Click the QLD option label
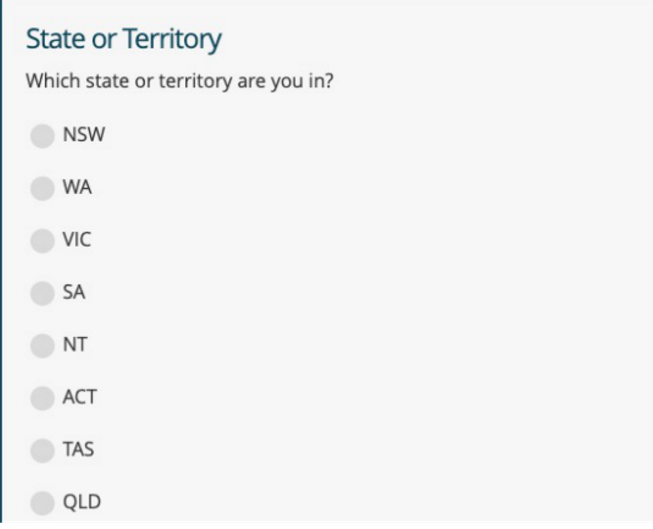Image resolution: width=653 pixels, height=529 pixels. click(81, 503)
